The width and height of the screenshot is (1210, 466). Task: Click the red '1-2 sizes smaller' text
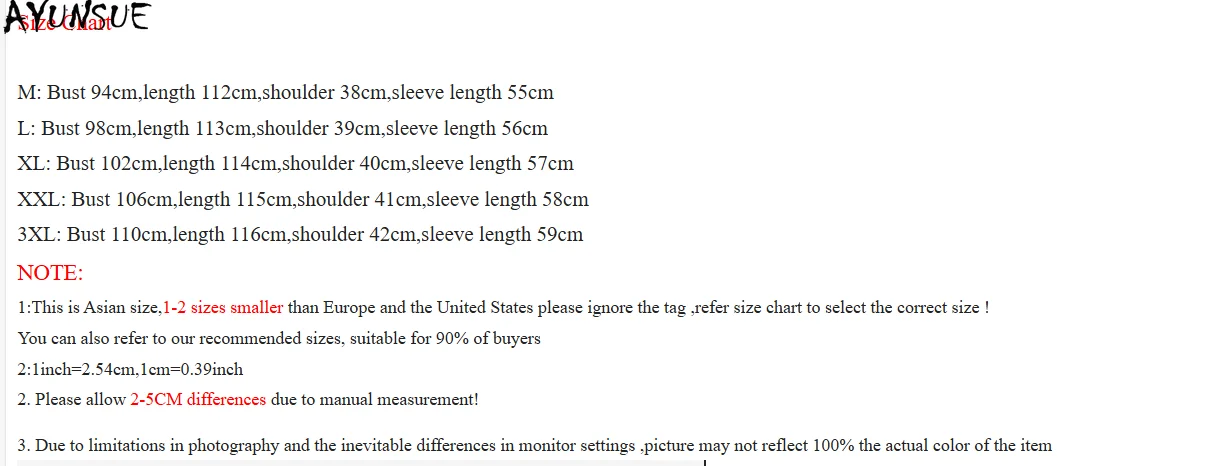coord(222,308)
